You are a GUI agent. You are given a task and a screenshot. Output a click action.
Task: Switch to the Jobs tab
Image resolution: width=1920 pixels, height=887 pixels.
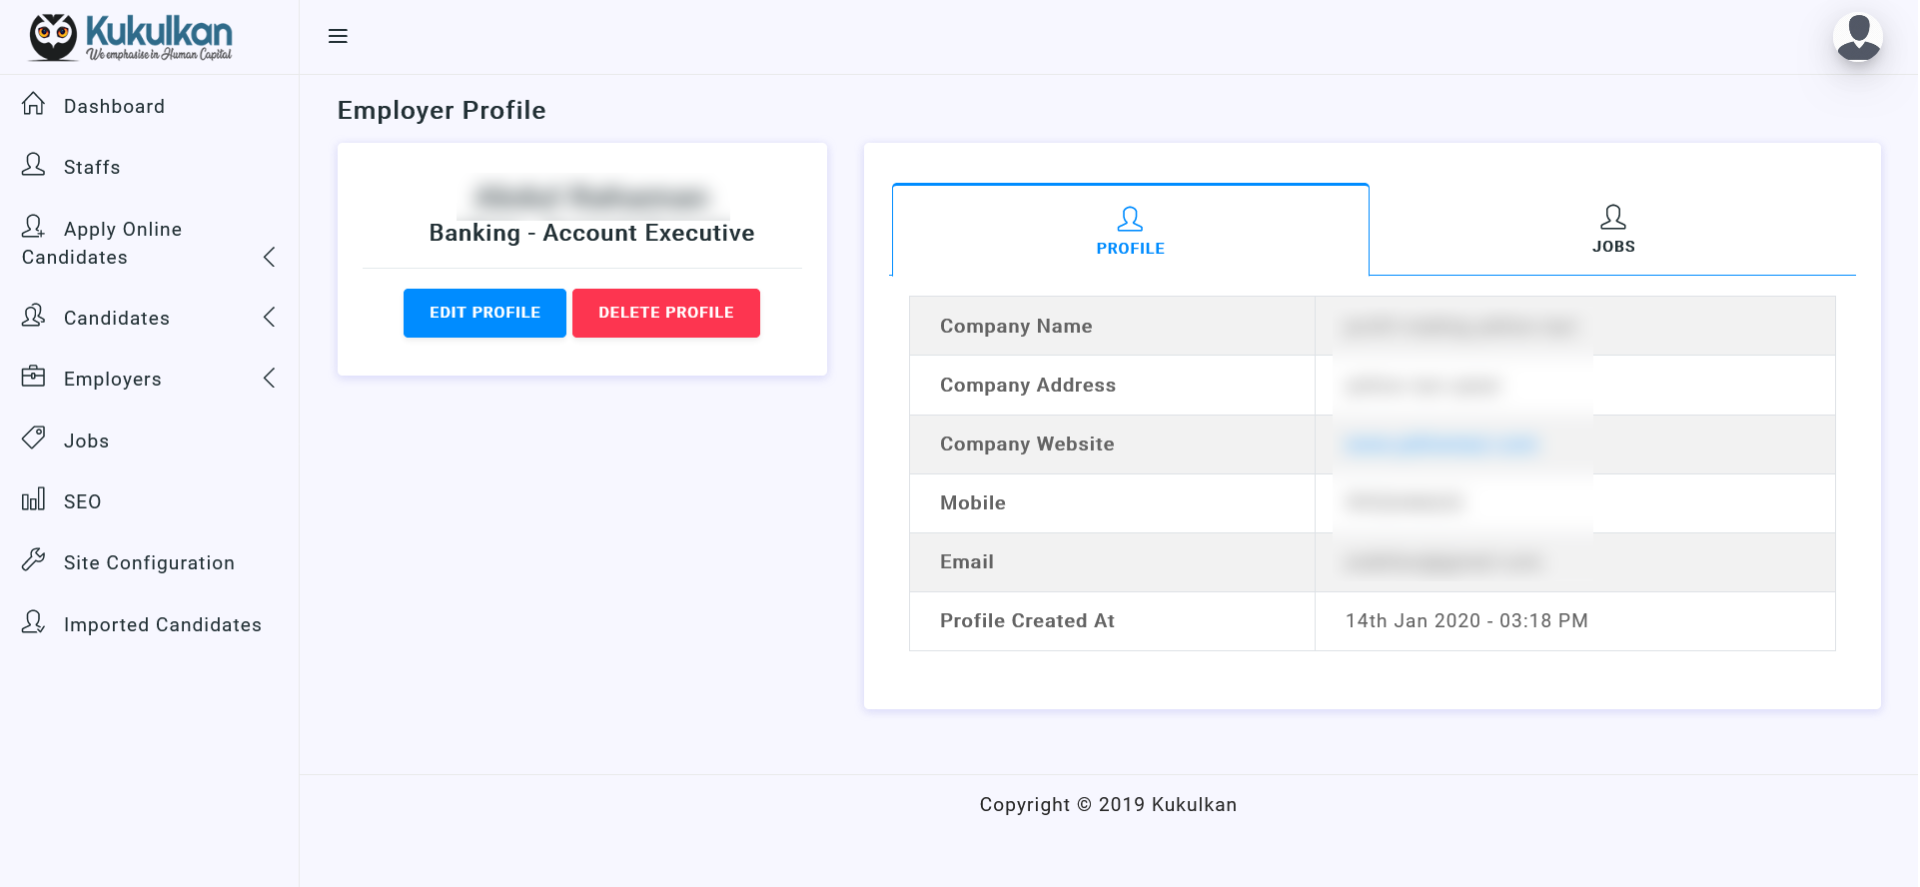click(x=1612, y=230)
